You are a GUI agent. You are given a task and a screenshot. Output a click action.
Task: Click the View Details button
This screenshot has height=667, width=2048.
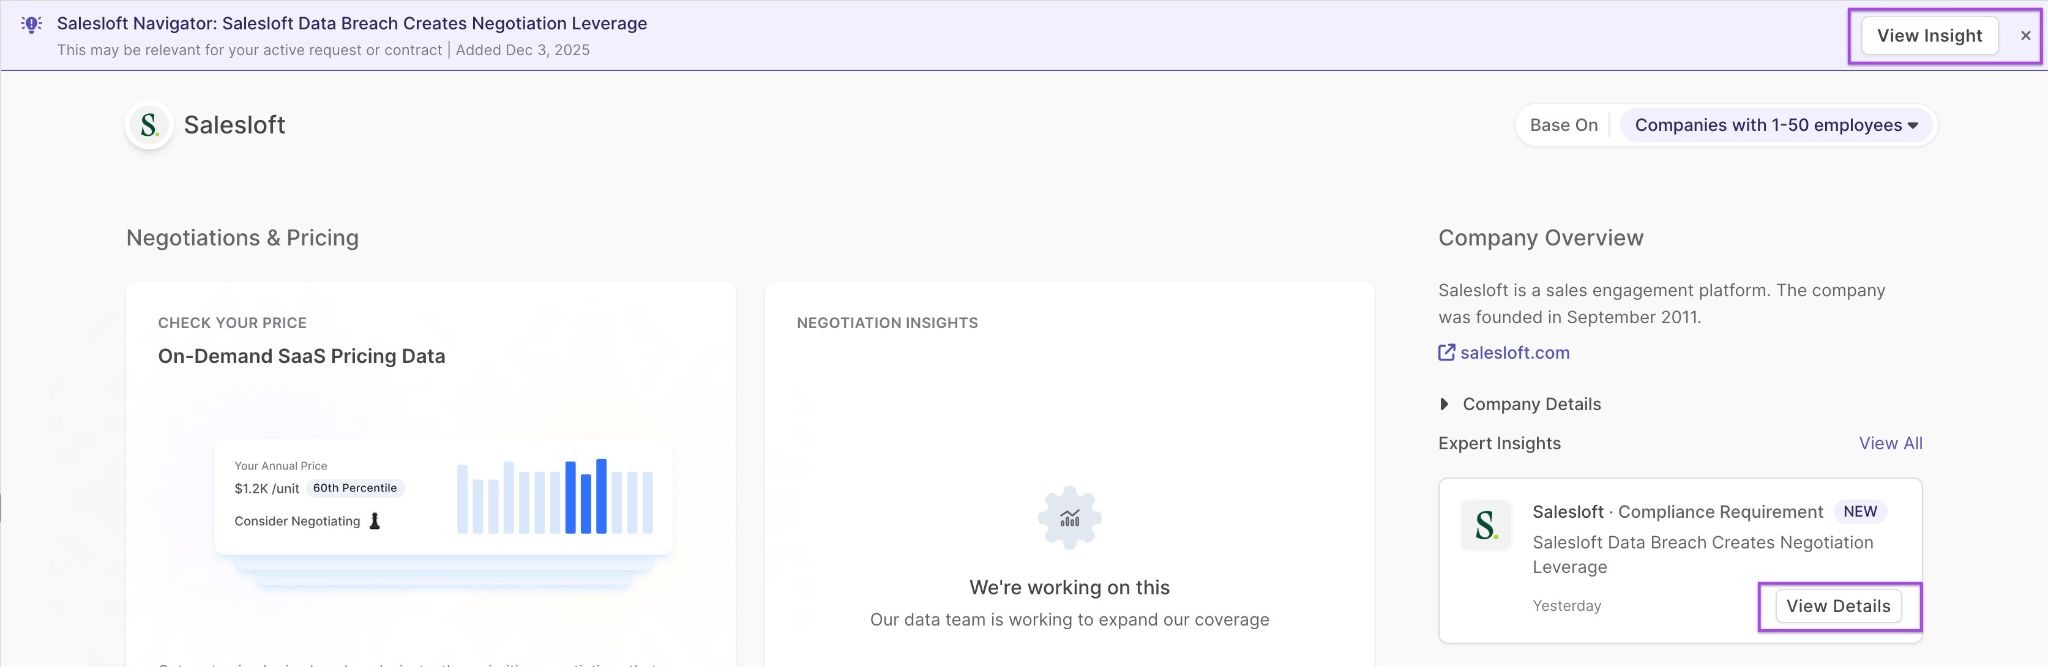point(1838,606)
